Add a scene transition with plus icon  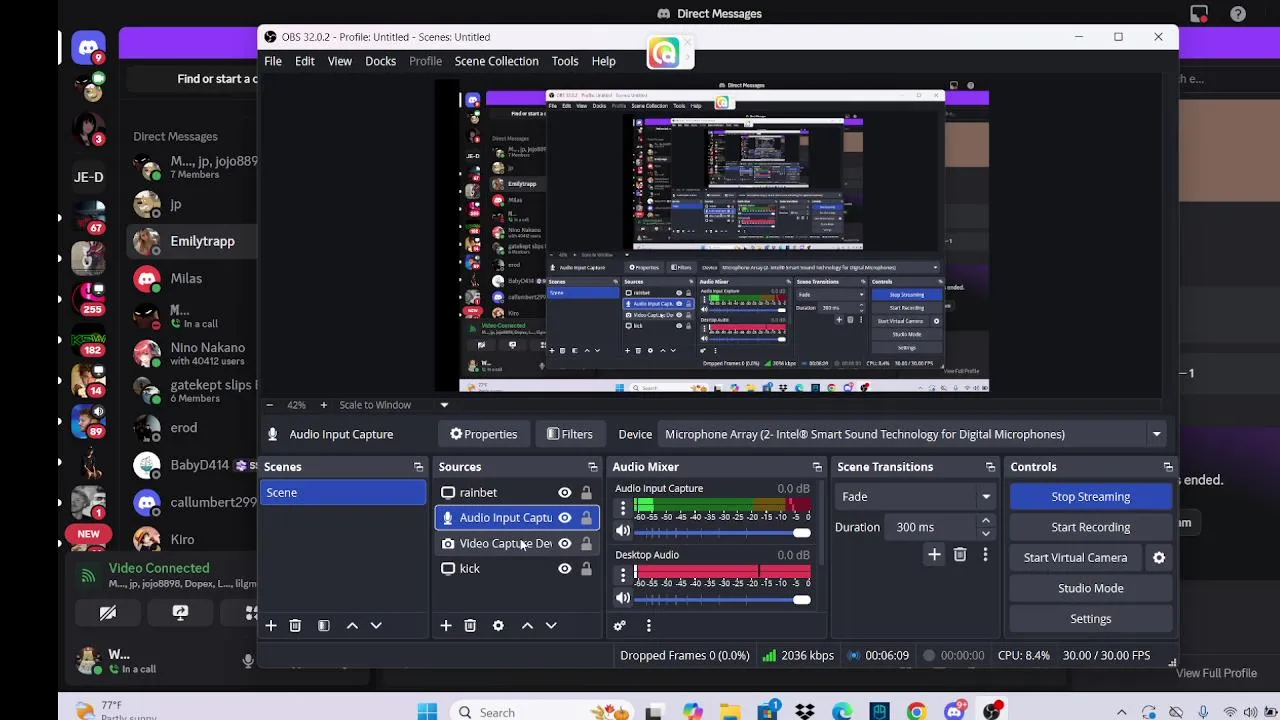coord(934,554)
